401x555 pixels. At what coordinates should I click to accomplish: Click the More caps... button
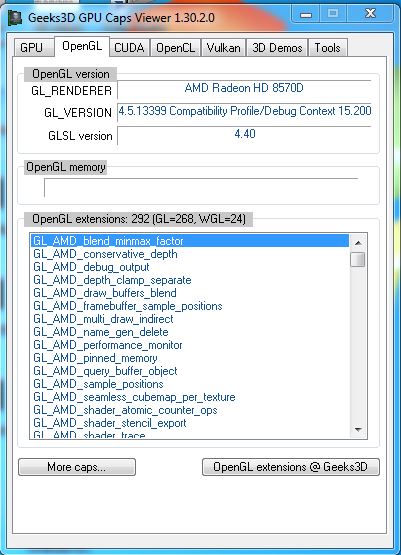77,467
